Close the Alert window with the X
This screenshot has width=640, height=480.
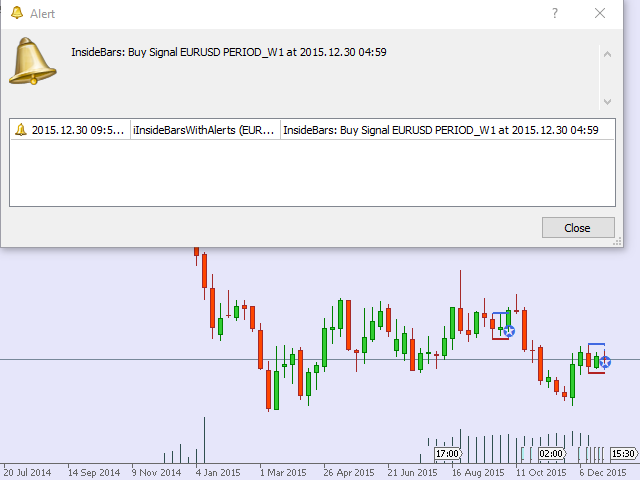pos(600,13)
